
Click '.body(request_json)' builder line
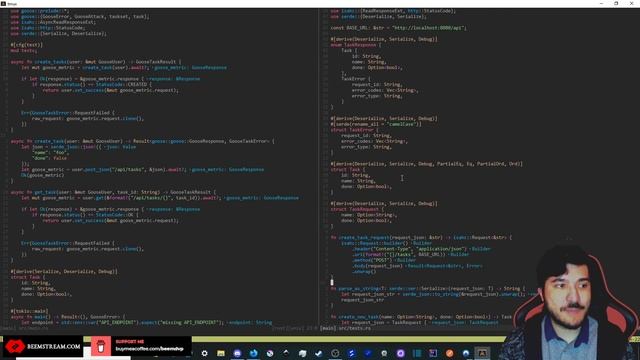pos(417,266)
